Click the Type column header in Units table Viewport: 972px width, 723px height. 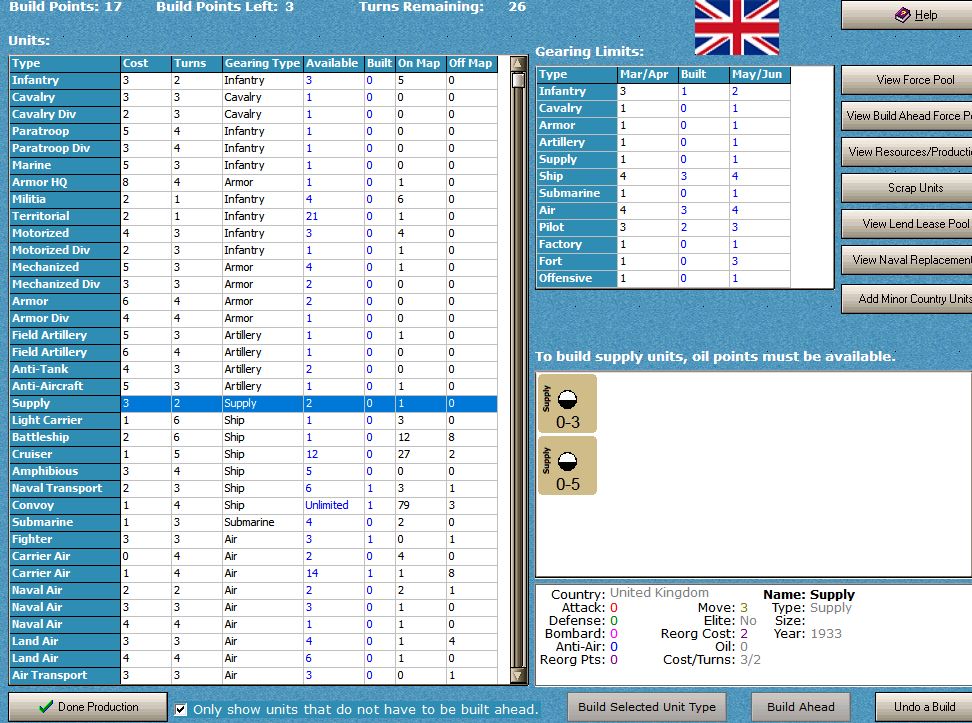click(64, 63)
